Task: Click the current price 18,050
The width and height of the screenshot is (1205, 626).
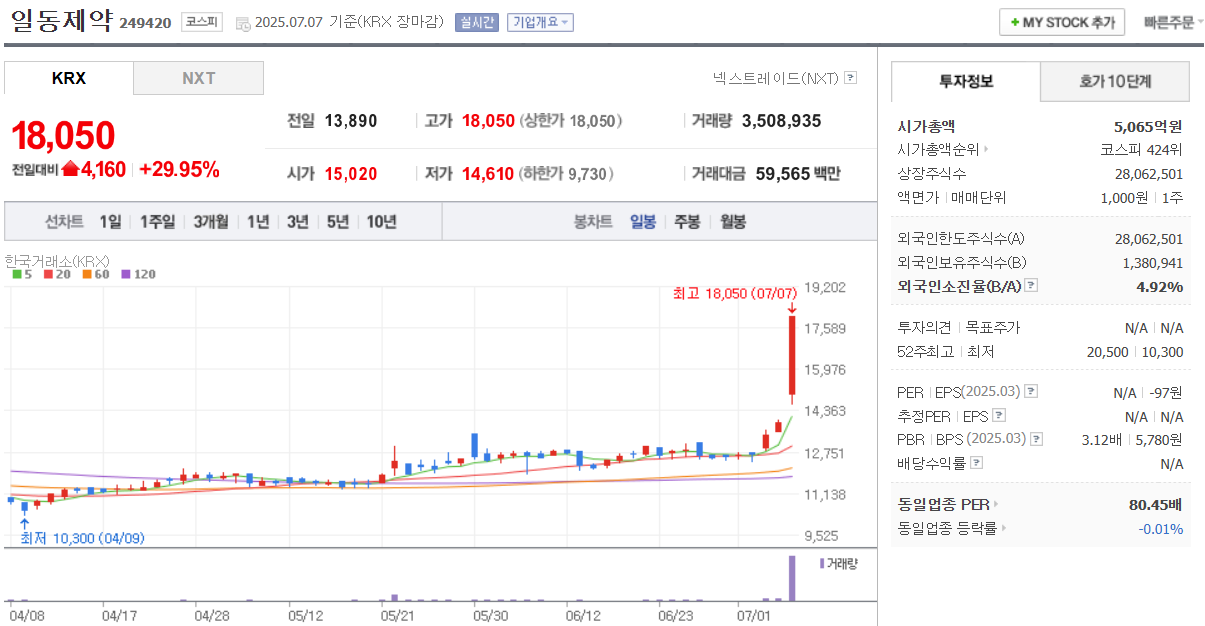Action: [63, 135]
